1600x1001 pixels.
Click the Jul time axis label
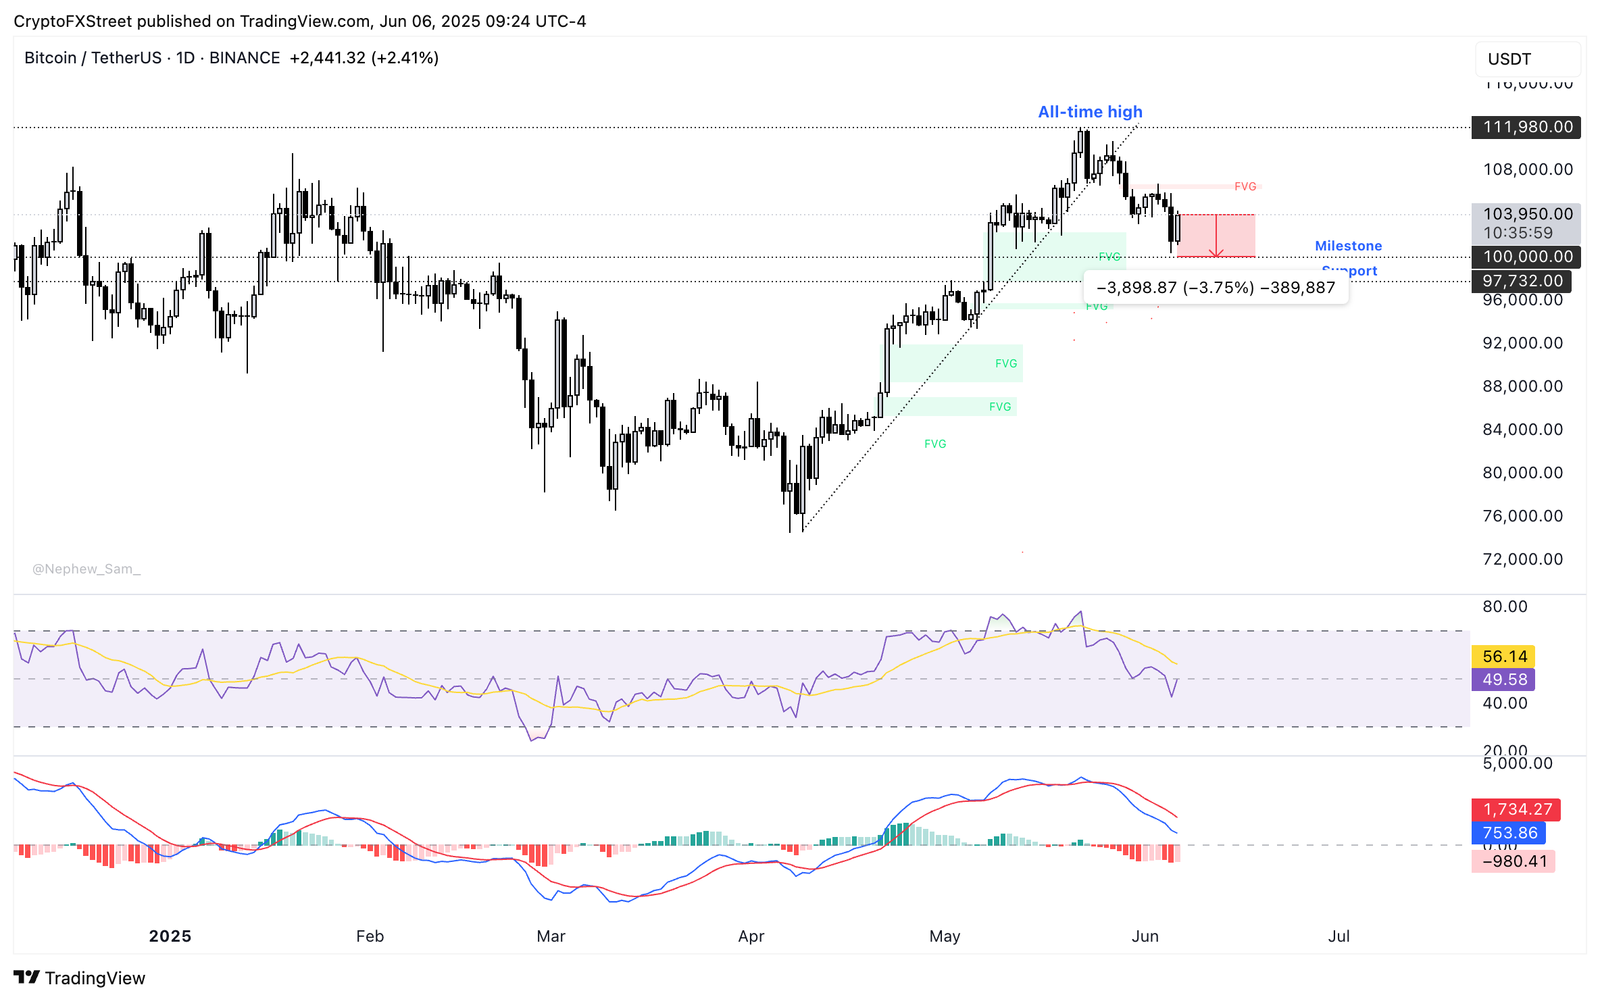(x=1339, y=937)
